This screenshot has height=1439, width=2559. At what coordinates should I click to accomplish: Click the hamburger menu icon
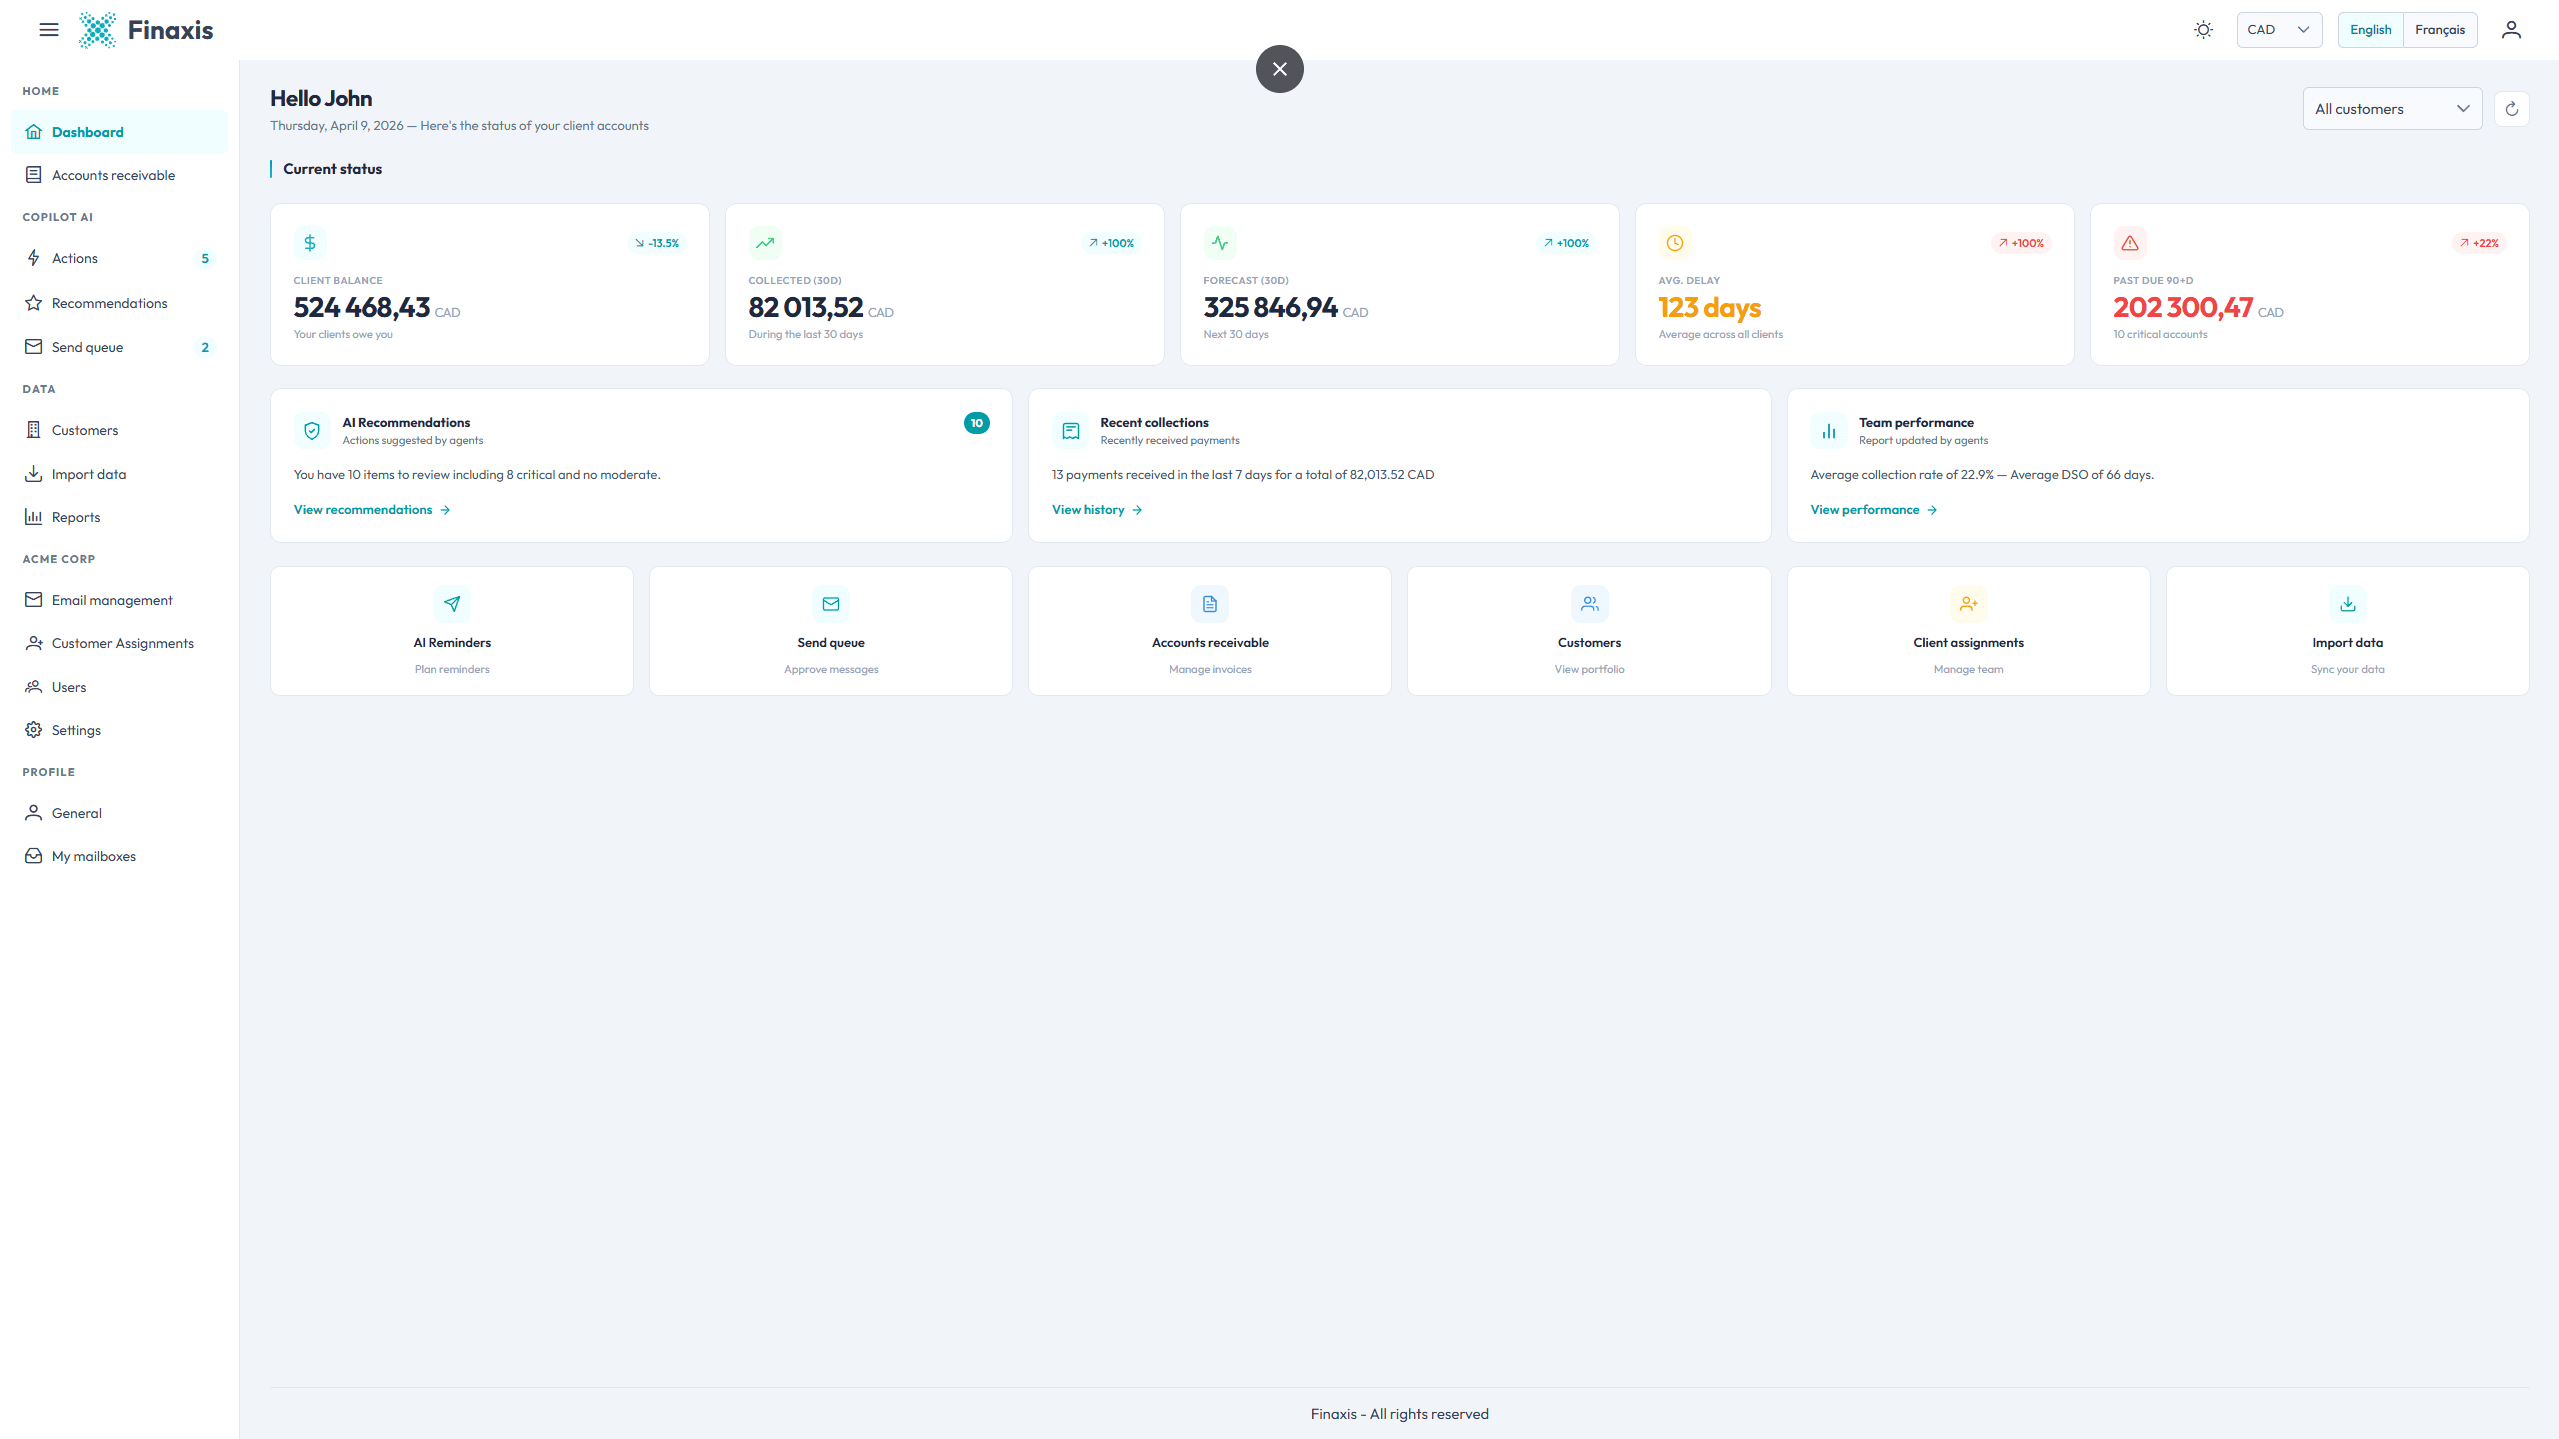point(48,30)
